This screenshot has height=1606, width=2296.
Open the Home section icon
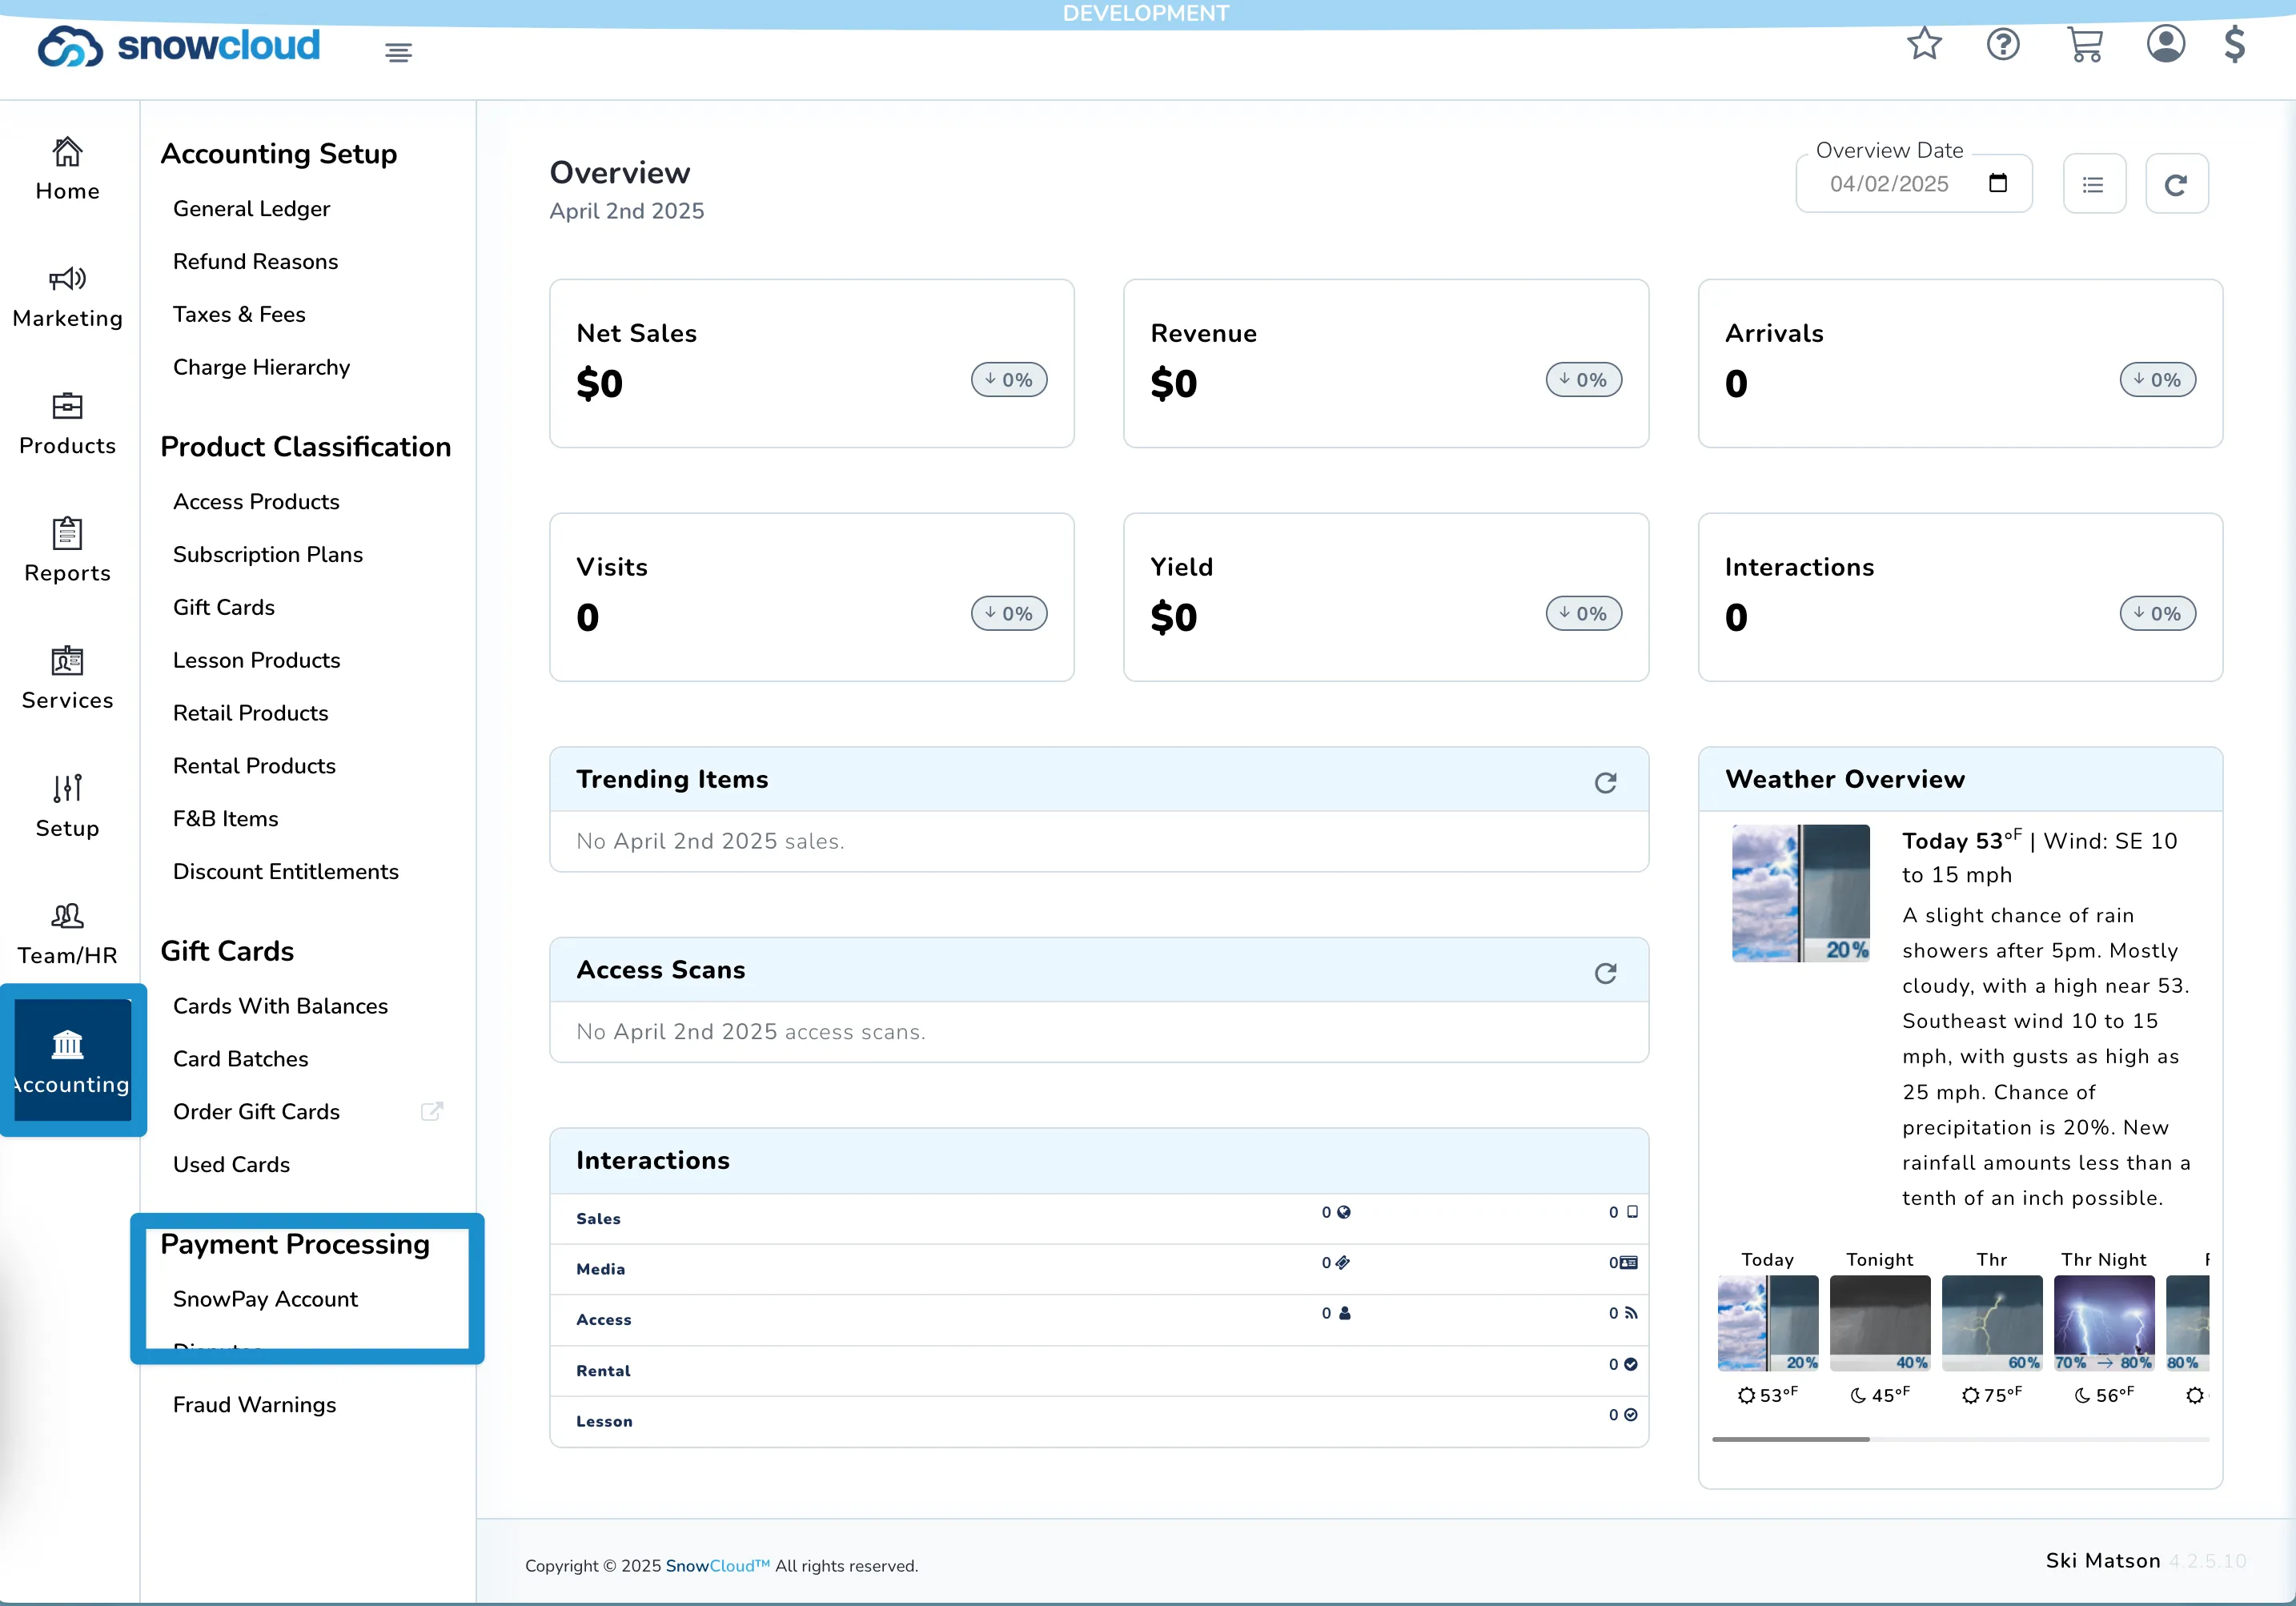tap(67, 152)
